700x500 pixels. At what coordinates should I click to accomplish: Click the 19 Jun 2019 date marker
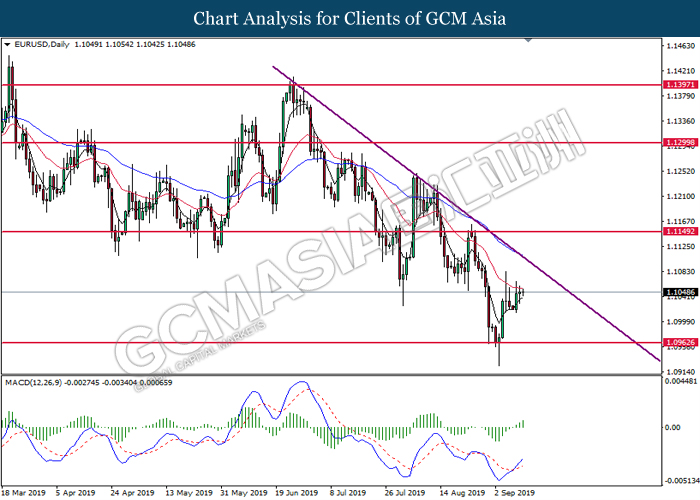[x=296, y=493]
